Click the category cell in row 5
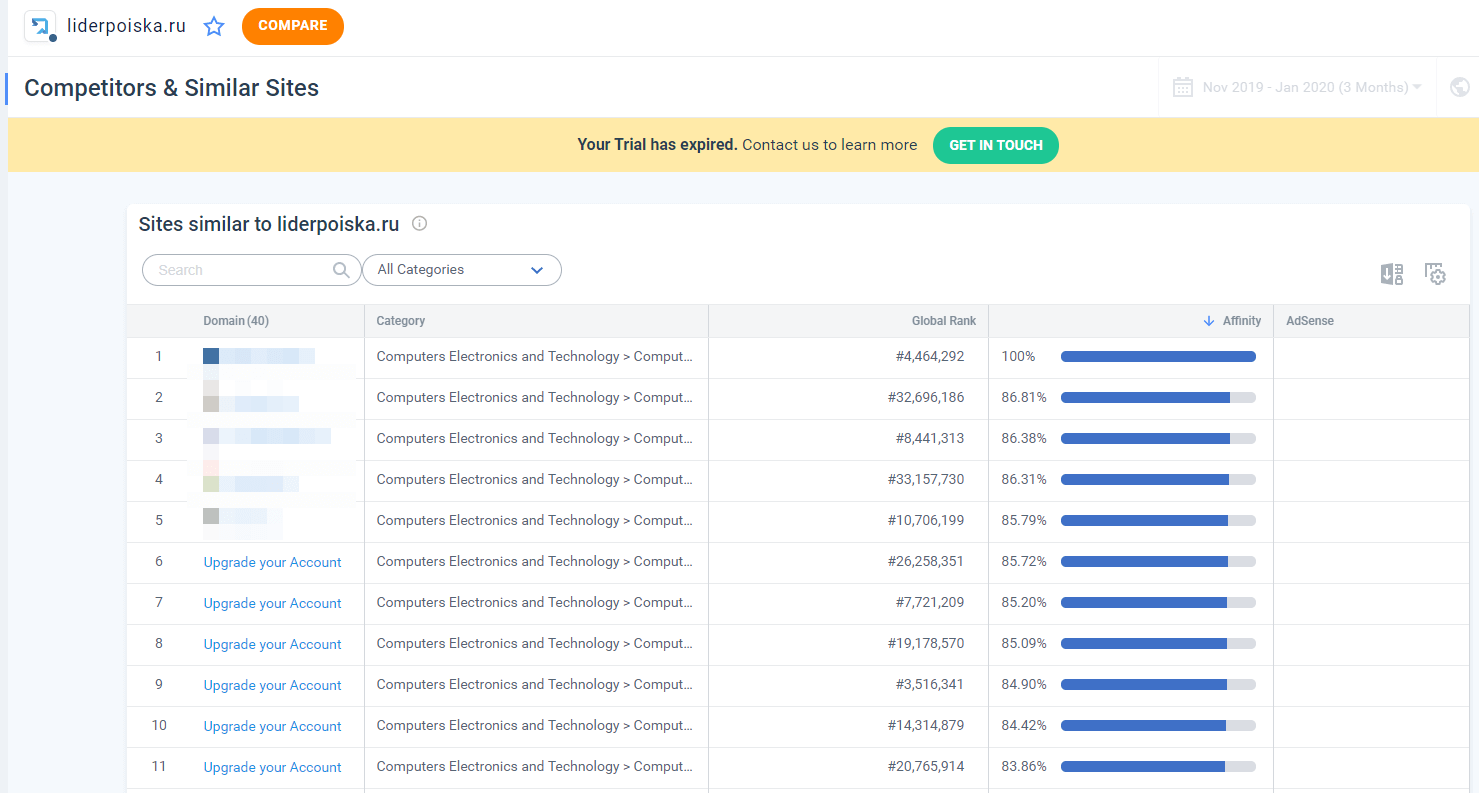The height and width of the screenshot is (793, 1479). click(x=535, y=520)
